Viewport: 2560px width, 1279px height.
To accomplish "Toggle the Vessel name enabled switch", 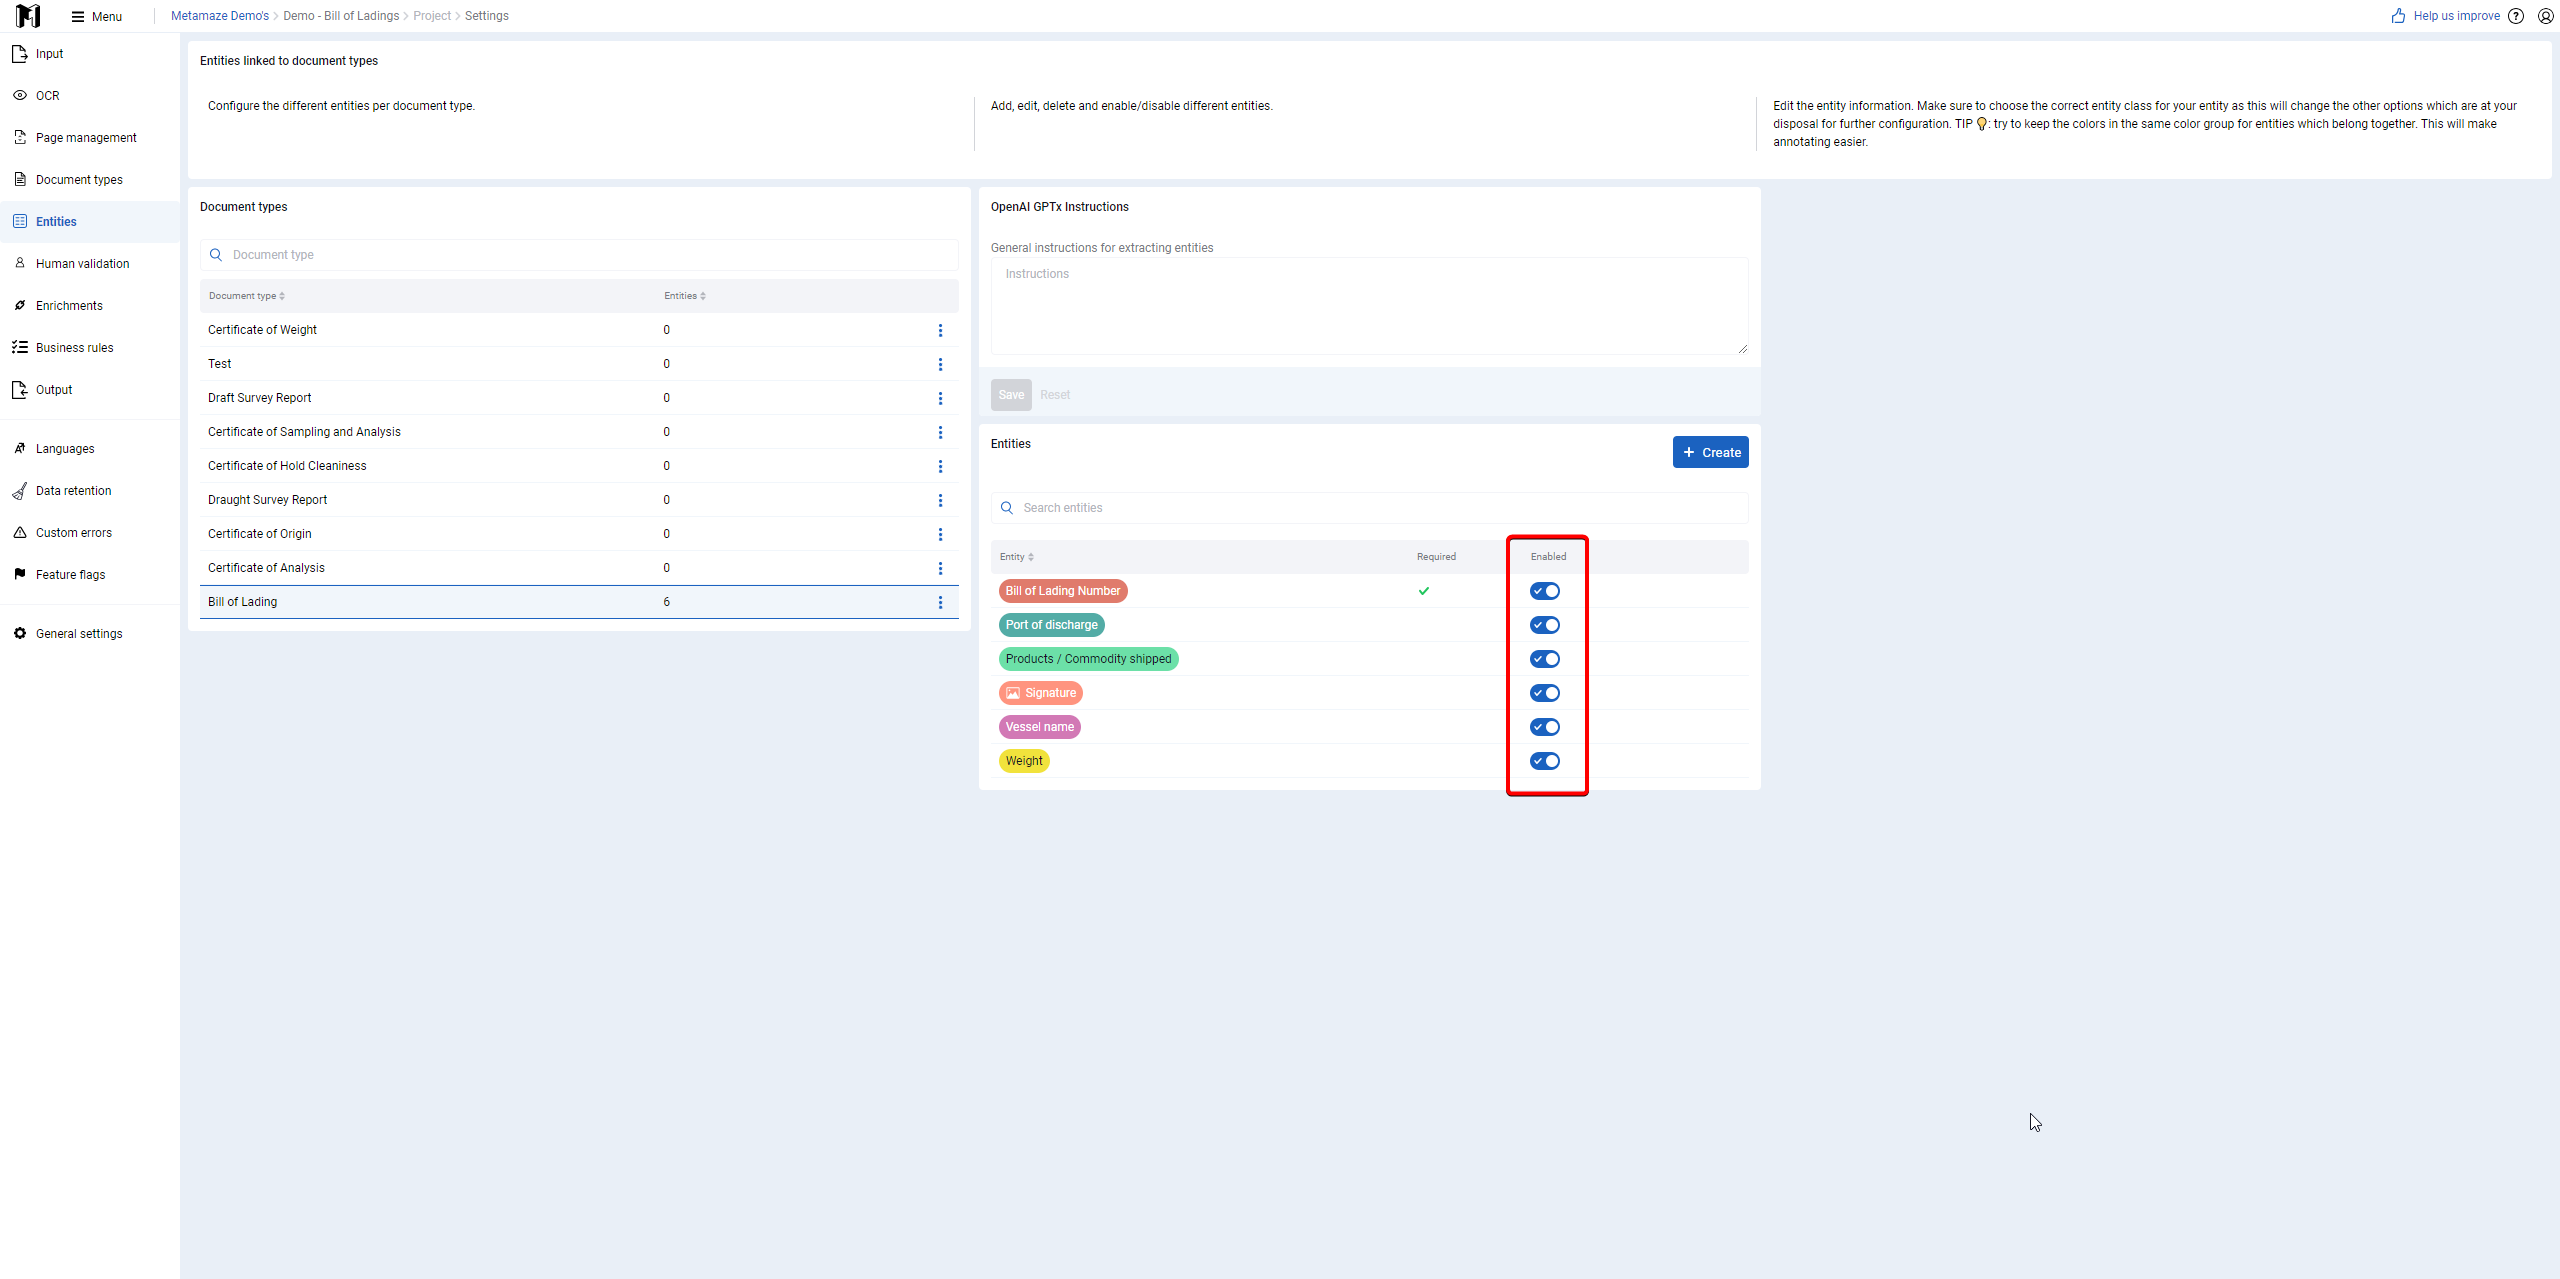I will coord(1544,727).
